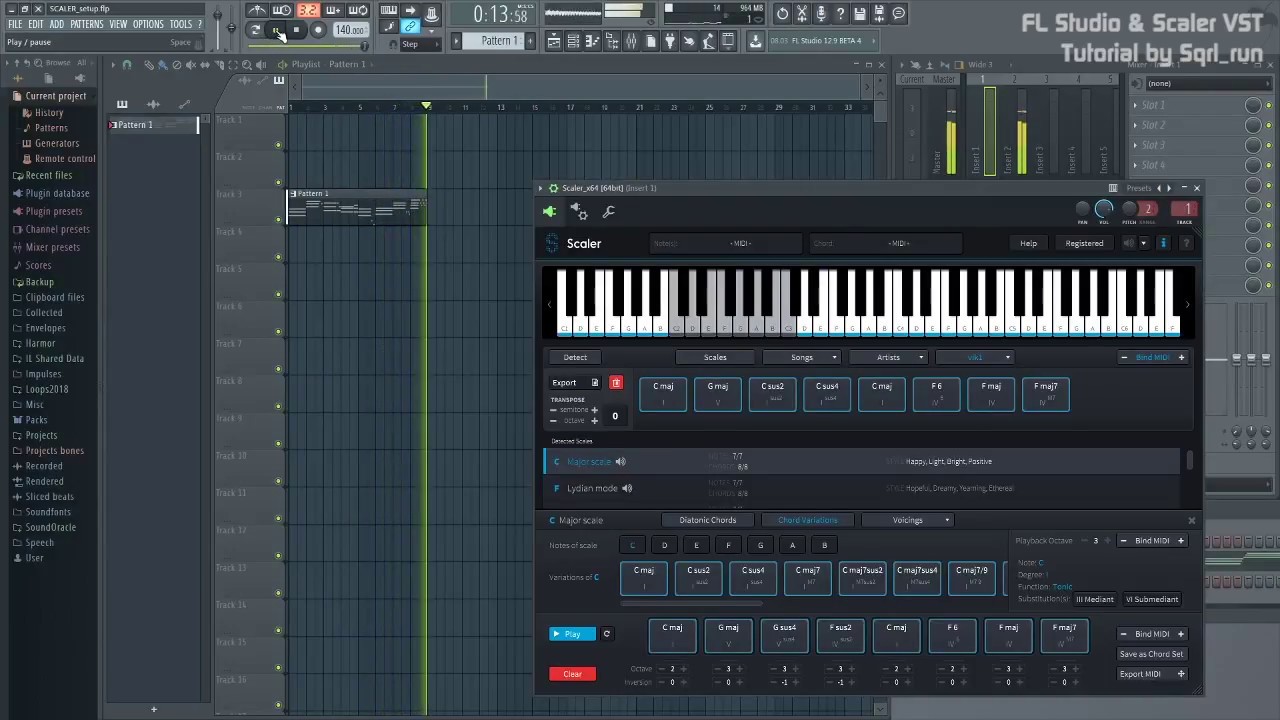This screenshot has width=1280, height=720.
Task: Open the vik1 user dropdown
Action: coord(976,357)
